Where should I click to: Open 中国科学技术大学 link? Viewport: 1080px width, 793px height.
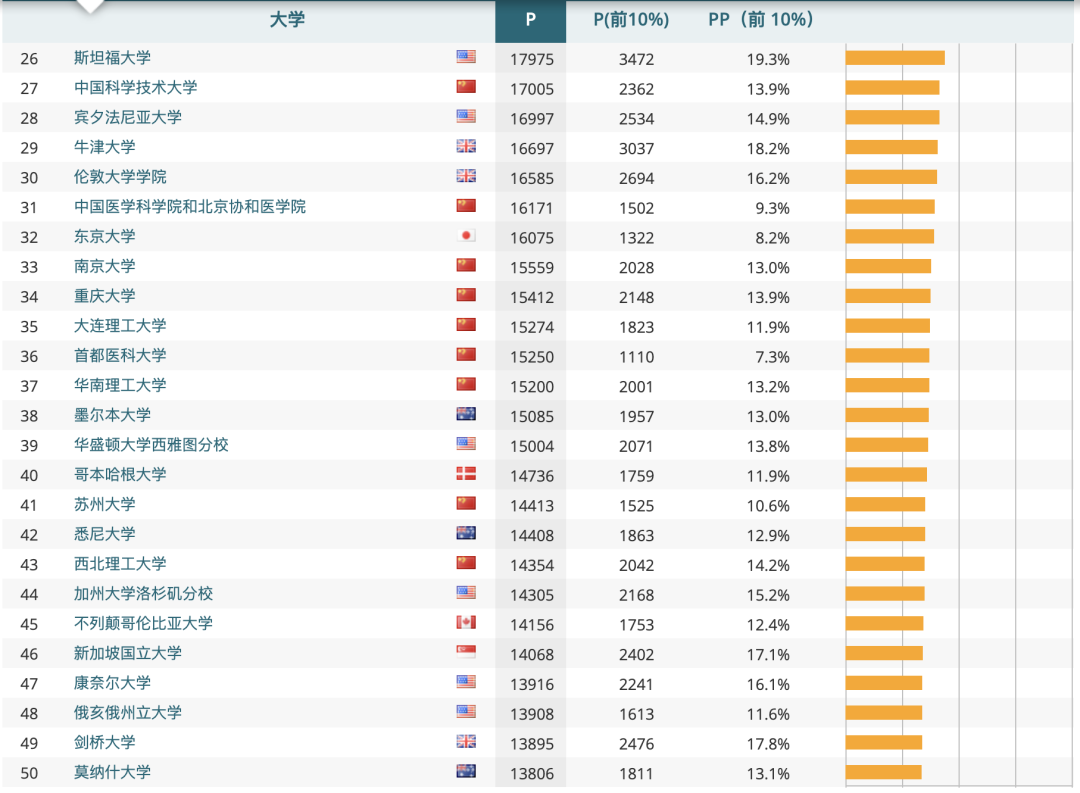pos(136,87)
